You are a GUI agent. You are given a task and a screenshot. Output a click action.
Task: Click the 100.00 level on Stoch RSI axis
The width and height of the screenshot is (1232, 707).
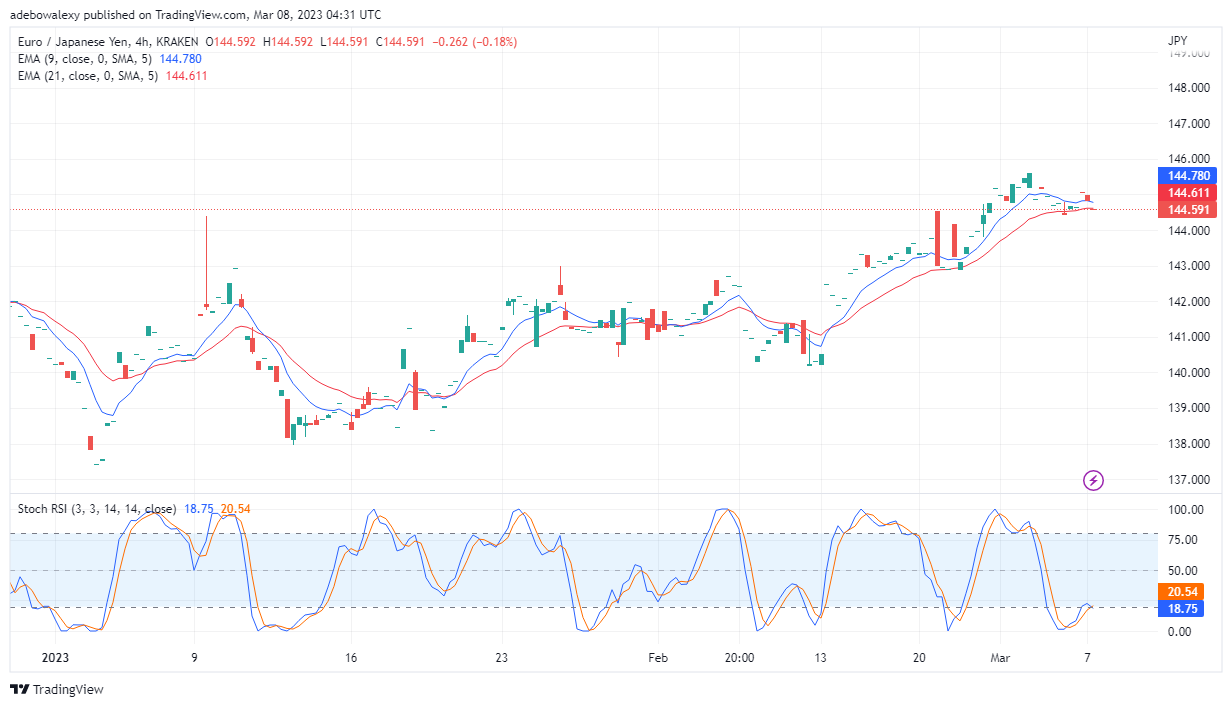point(1184,510)
